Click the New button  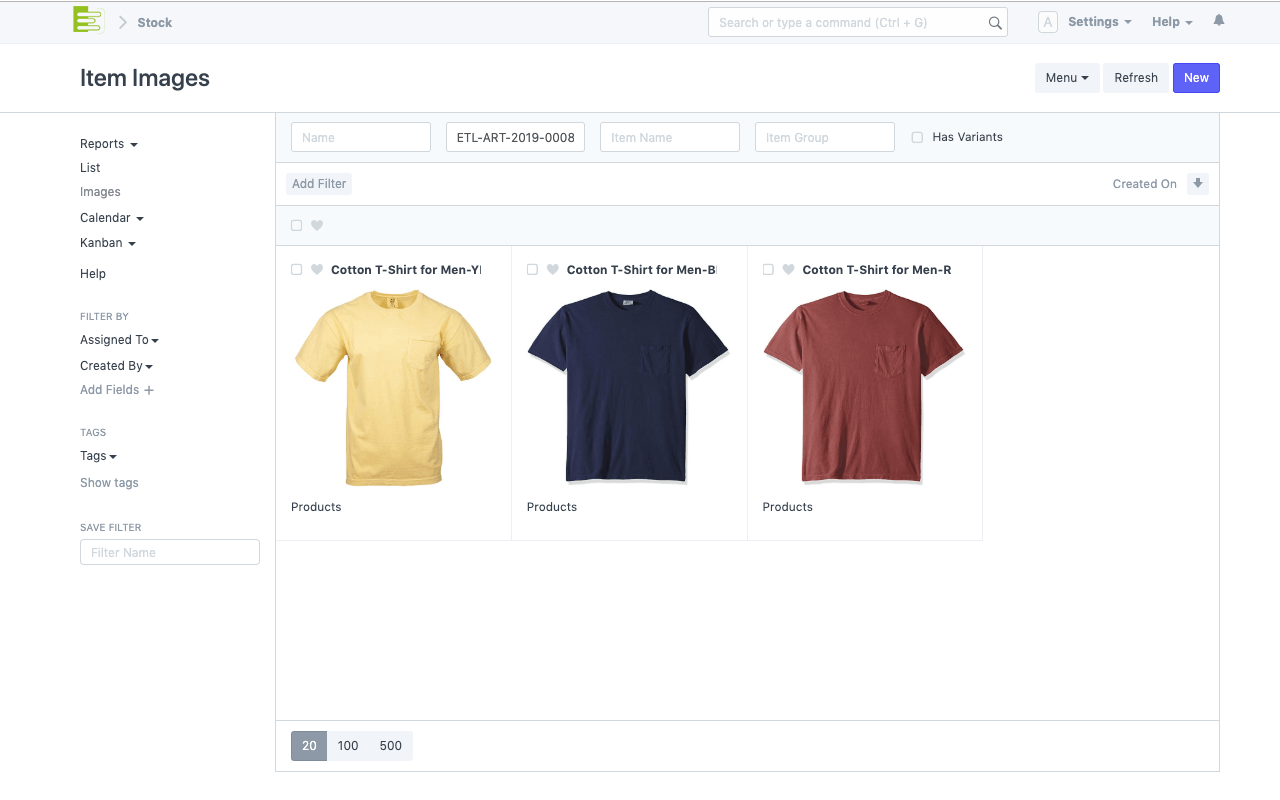pyautogui.click(x=1196, y=78)
